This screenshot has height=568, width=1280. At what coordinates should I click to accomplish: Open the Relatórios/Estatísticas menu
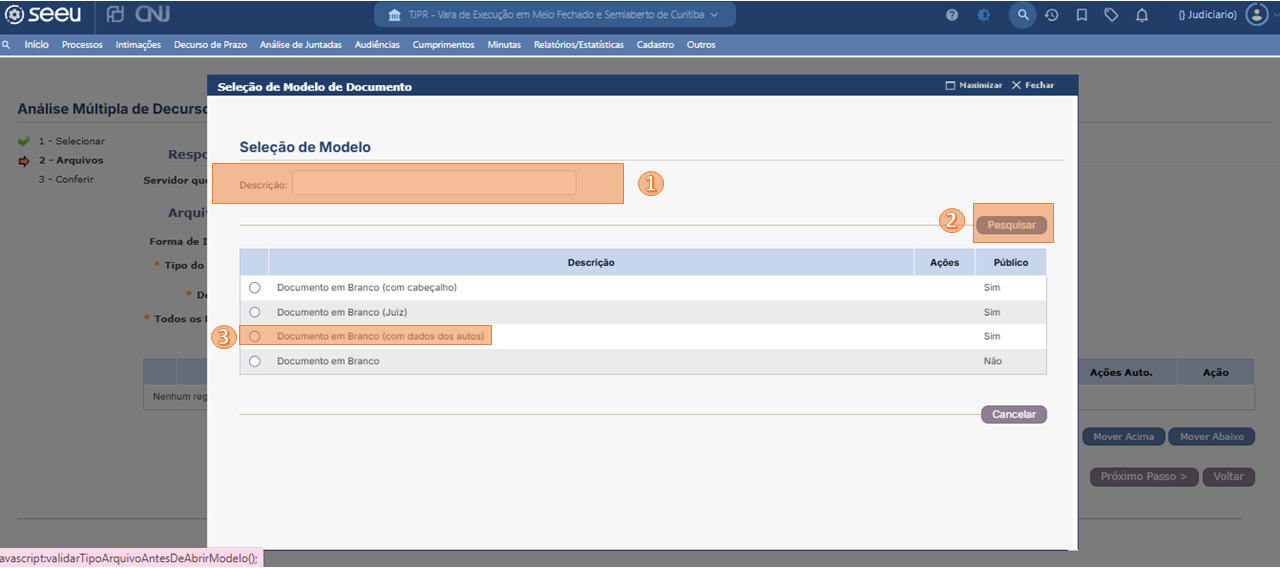[x=578, y=45]
